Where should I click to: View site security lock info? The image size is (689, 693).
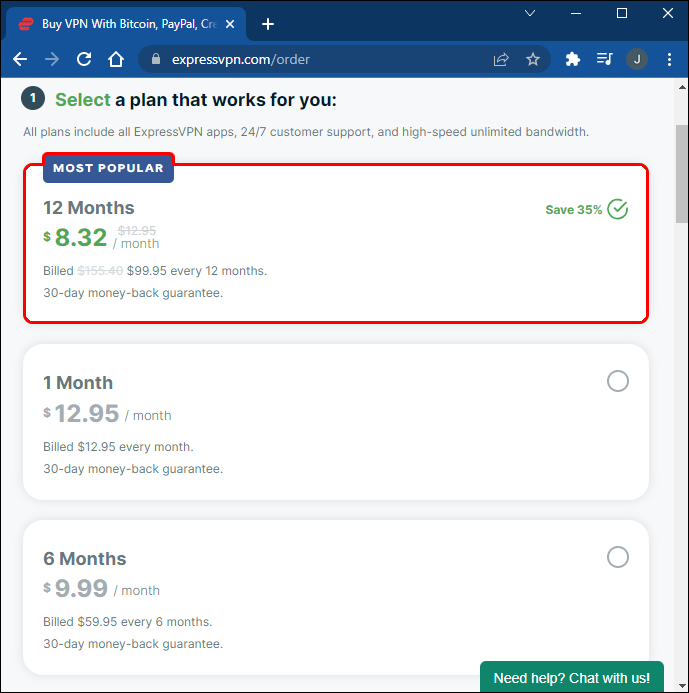[x=156, y=59]
